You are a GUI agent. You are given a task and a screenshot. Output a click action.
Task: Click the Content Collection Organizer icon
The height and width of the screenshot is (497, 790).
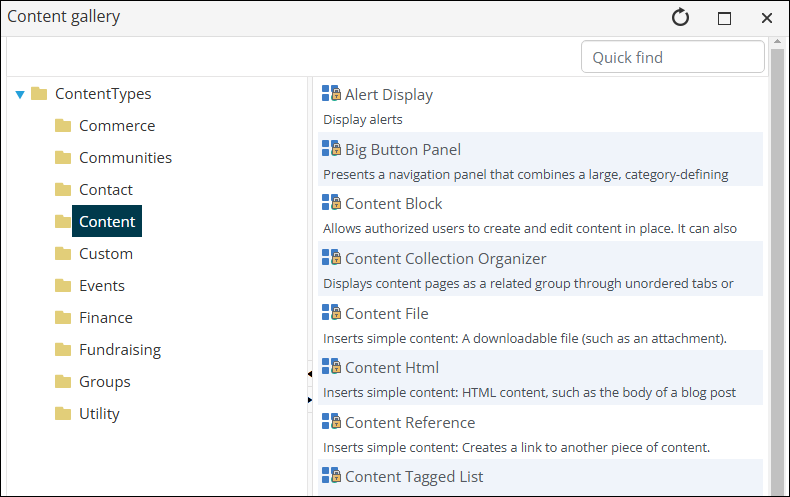[332, 257]
